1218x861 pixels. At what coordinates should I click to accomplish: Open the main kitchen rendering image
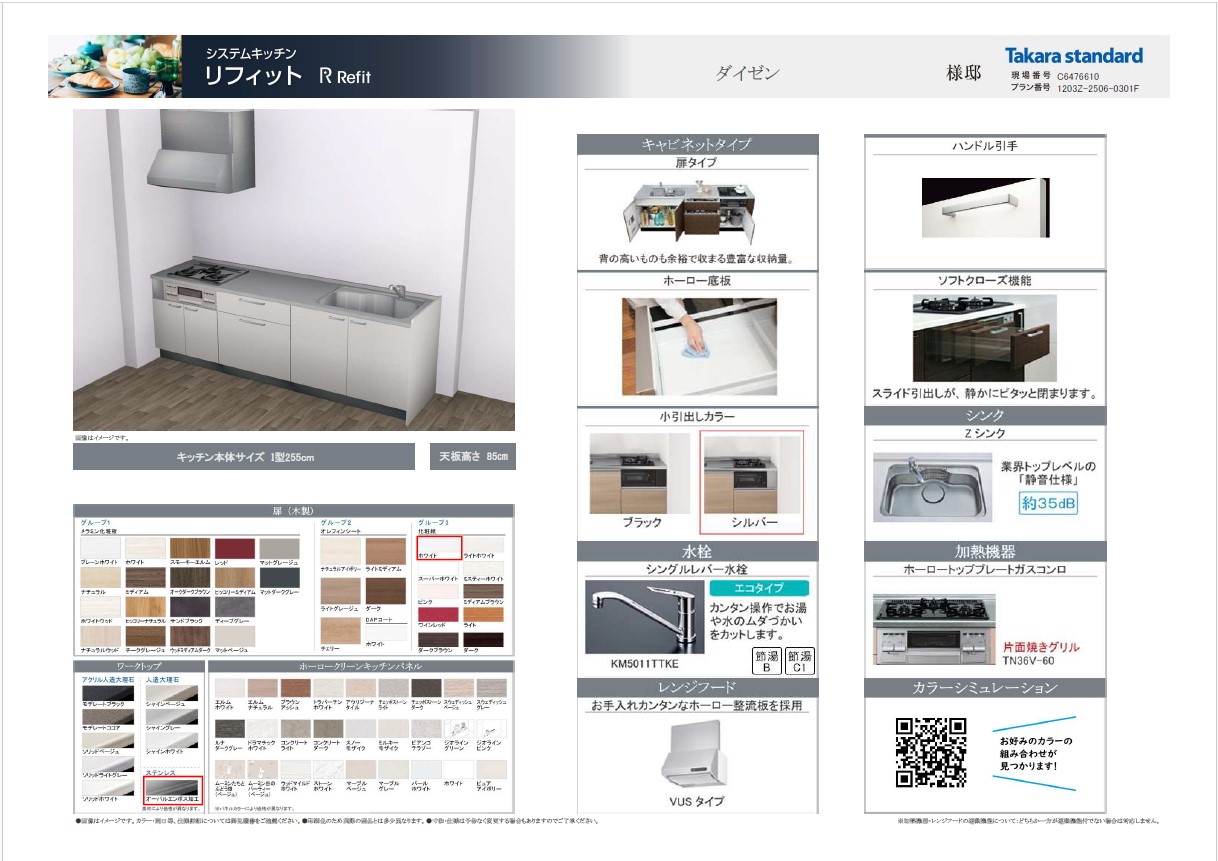(294, 270)
